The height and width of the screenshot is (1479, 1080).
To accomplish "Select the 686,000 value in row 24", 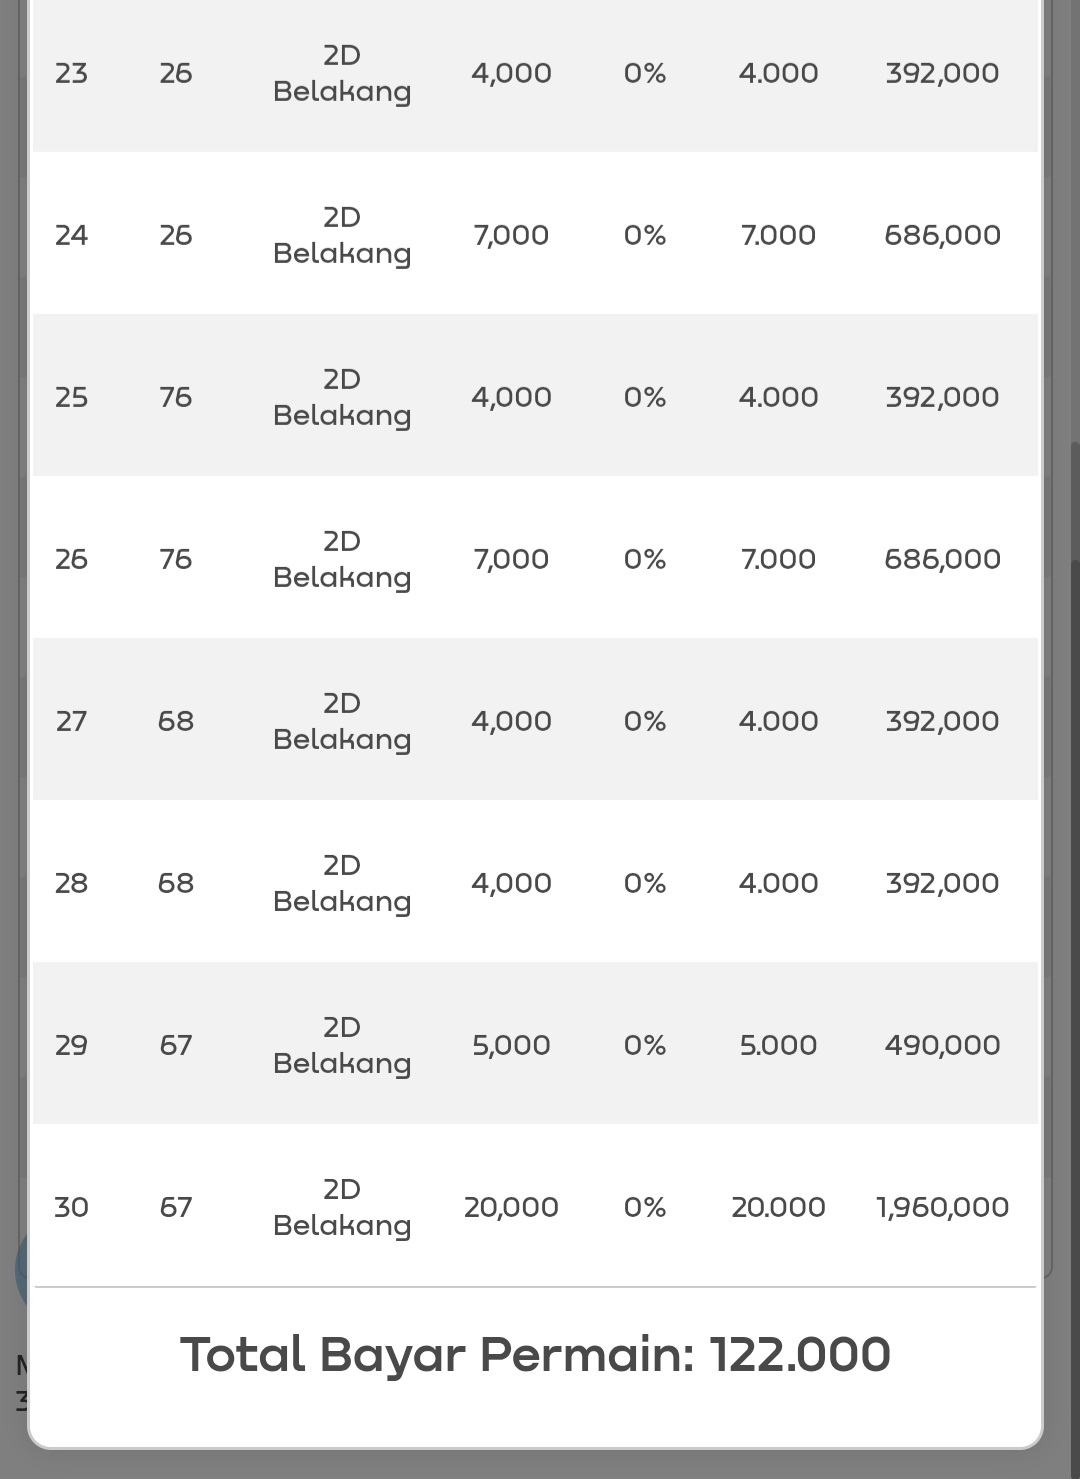I will (x=942, y=235).
